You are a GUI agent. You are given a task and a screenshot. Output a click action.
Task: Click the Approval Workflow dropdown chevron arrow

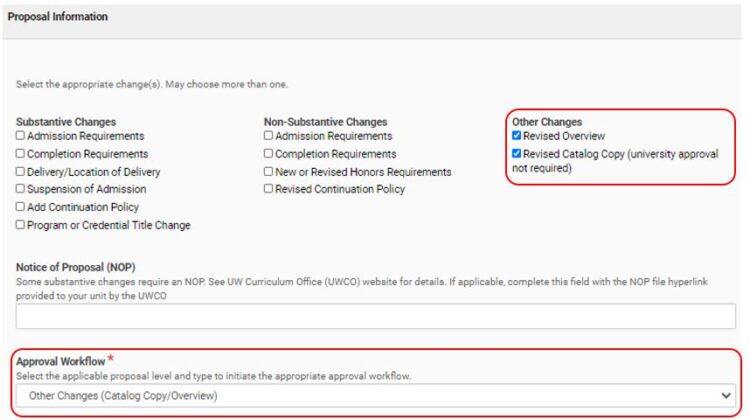pos(726,396)
